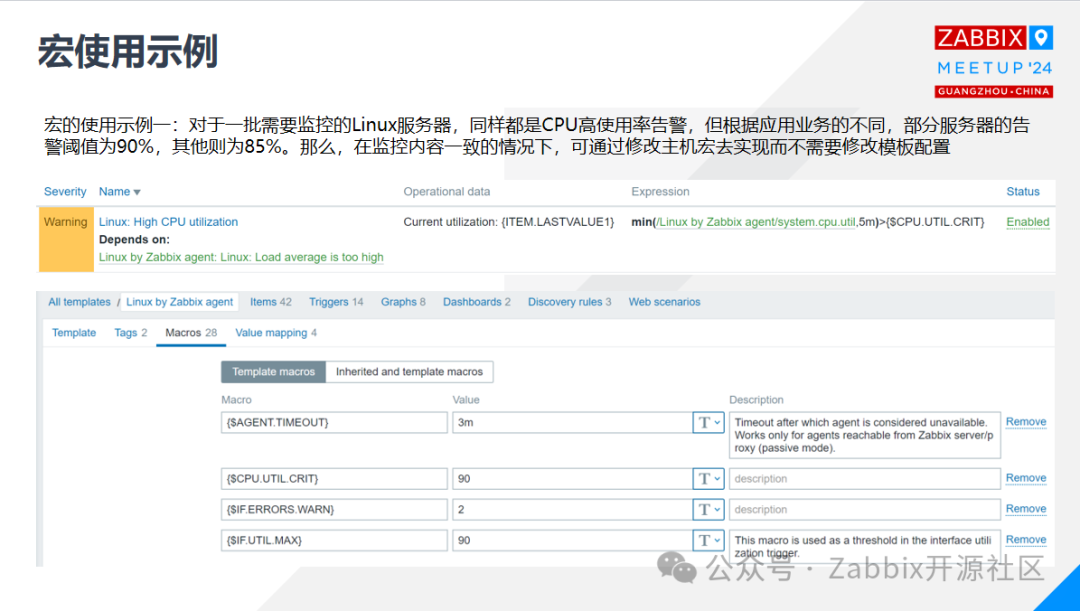This screenshot has height=611, width=1080.
Task: Open the Triggers 14 section
Action: point(336,302)
